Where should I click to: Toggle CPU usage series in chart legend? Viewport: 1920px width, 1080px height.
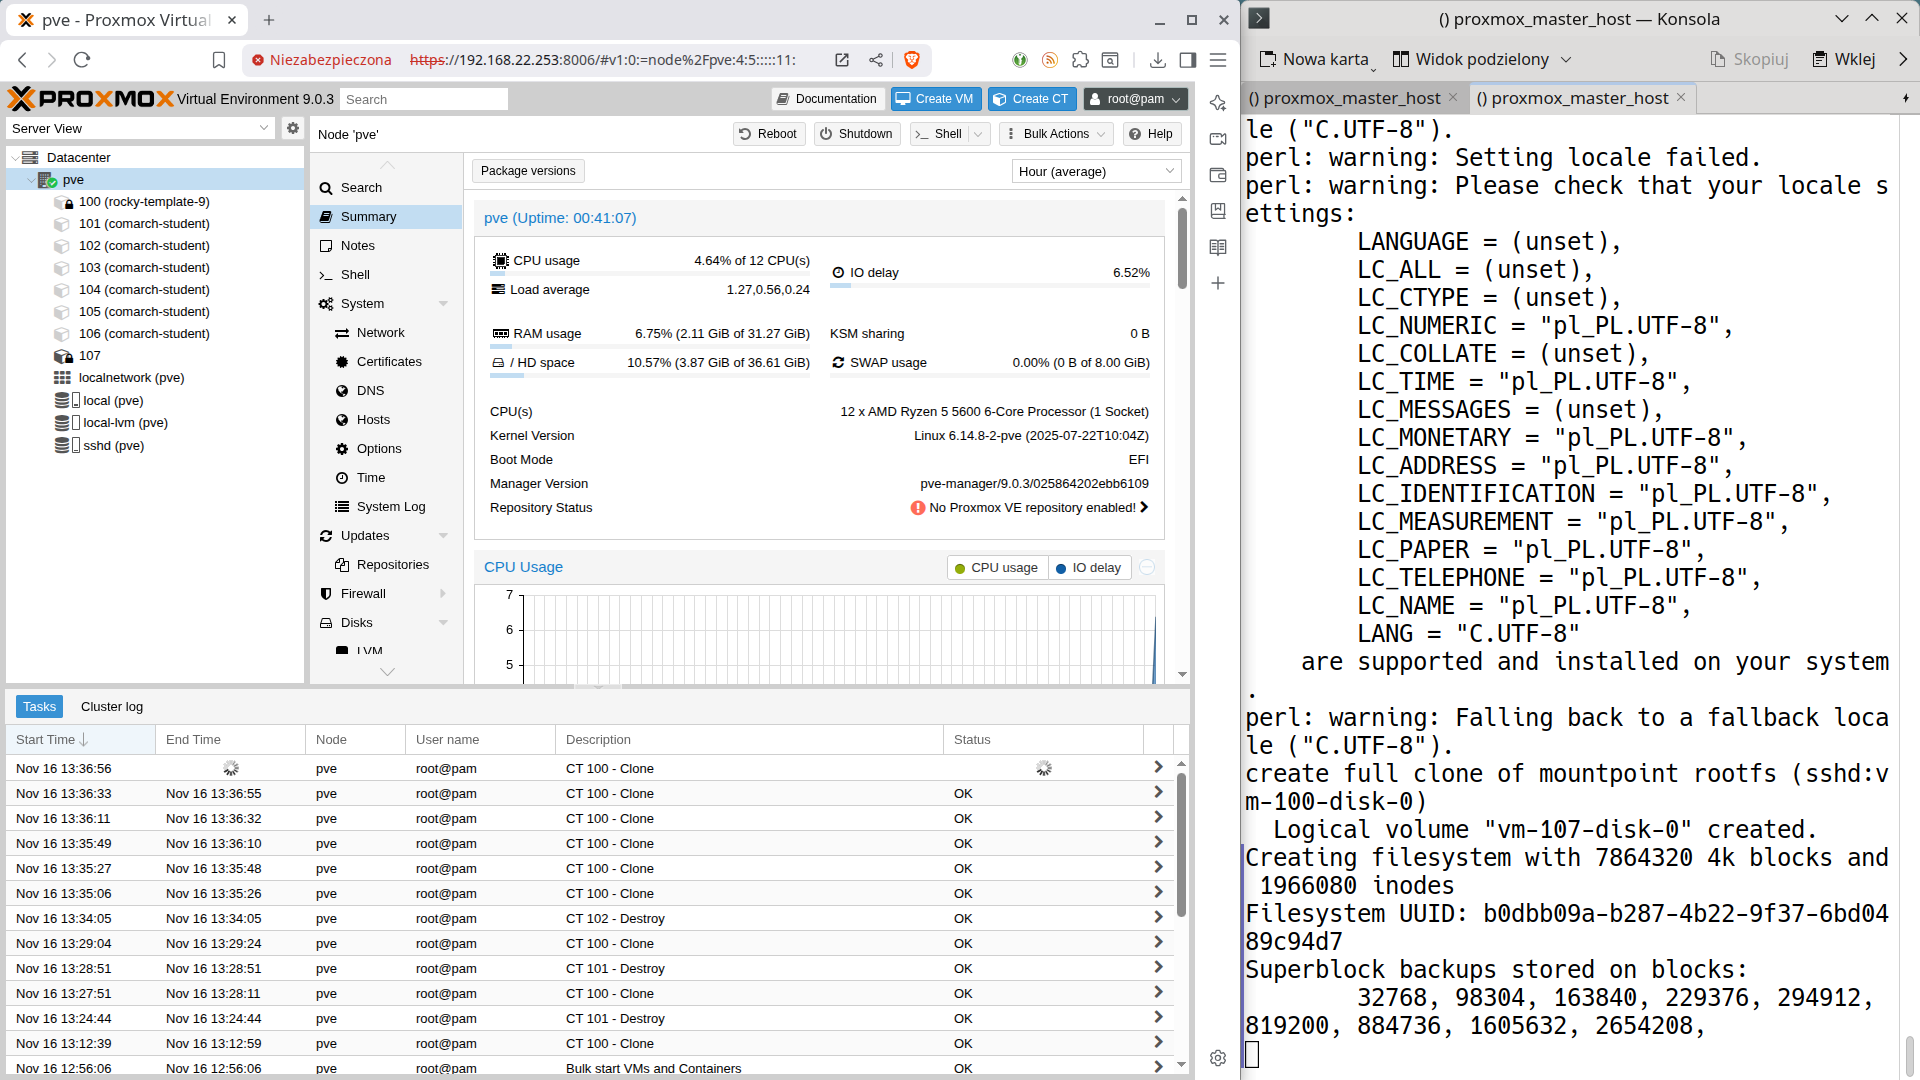click(996, 568)
